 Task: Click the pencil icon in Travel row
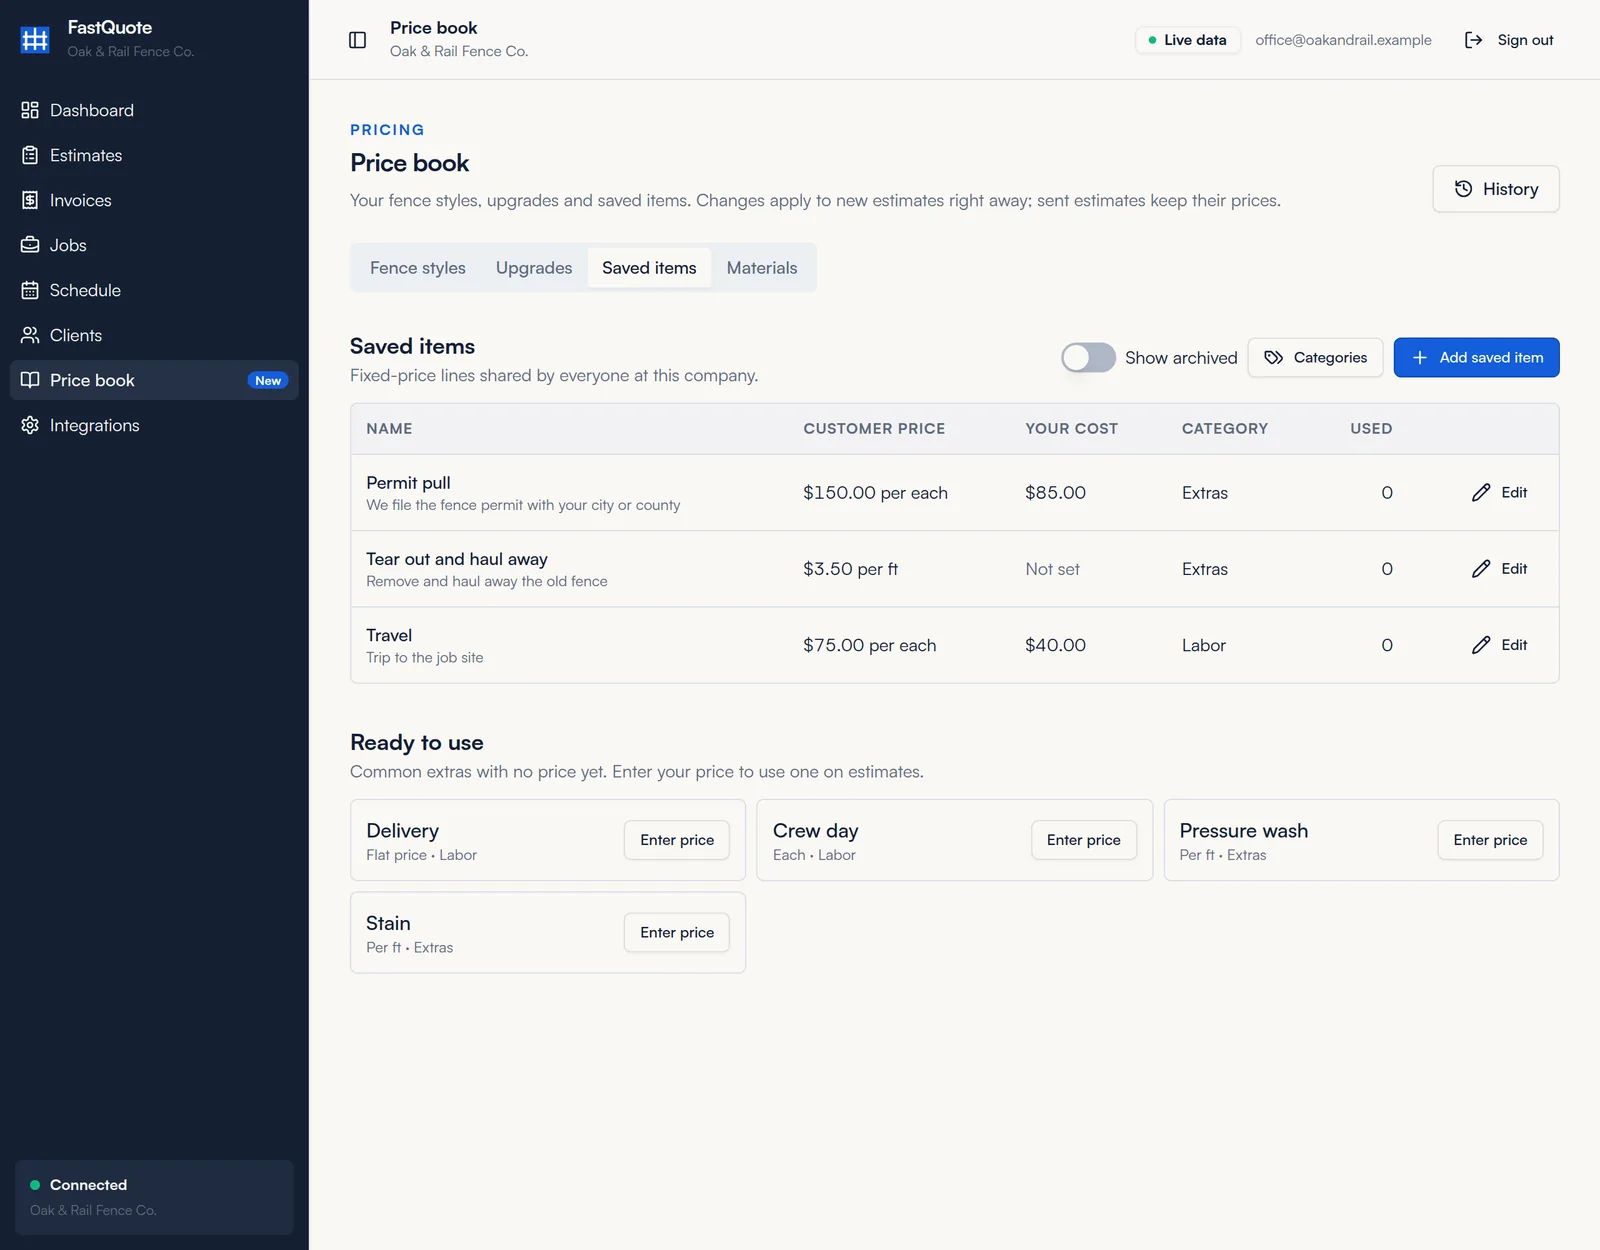[x=1481, y=645]
